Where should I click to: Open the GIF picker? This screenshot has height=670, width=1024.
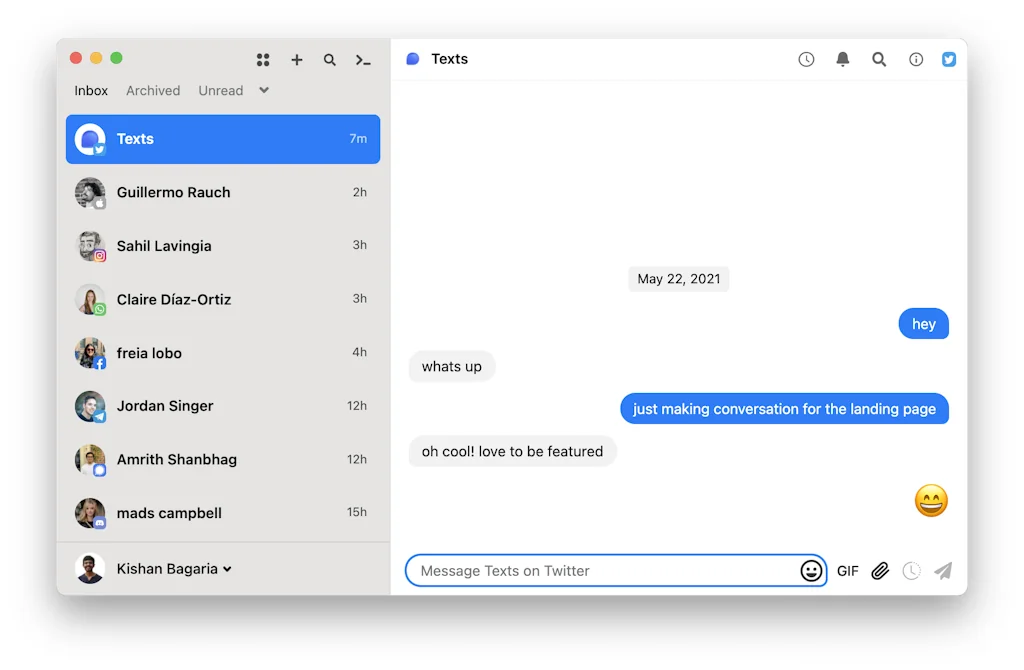click(x=847, y=570)
